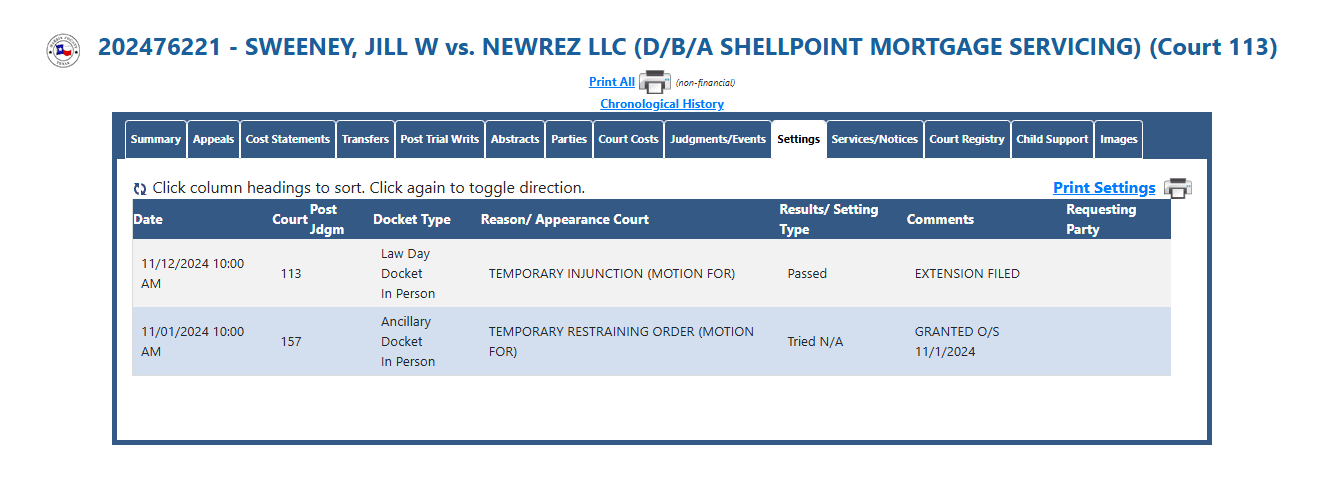This screenshot has width=1327, height=504.
Task: Switch to the Summary tab
Action: click(x=156, y=140)
